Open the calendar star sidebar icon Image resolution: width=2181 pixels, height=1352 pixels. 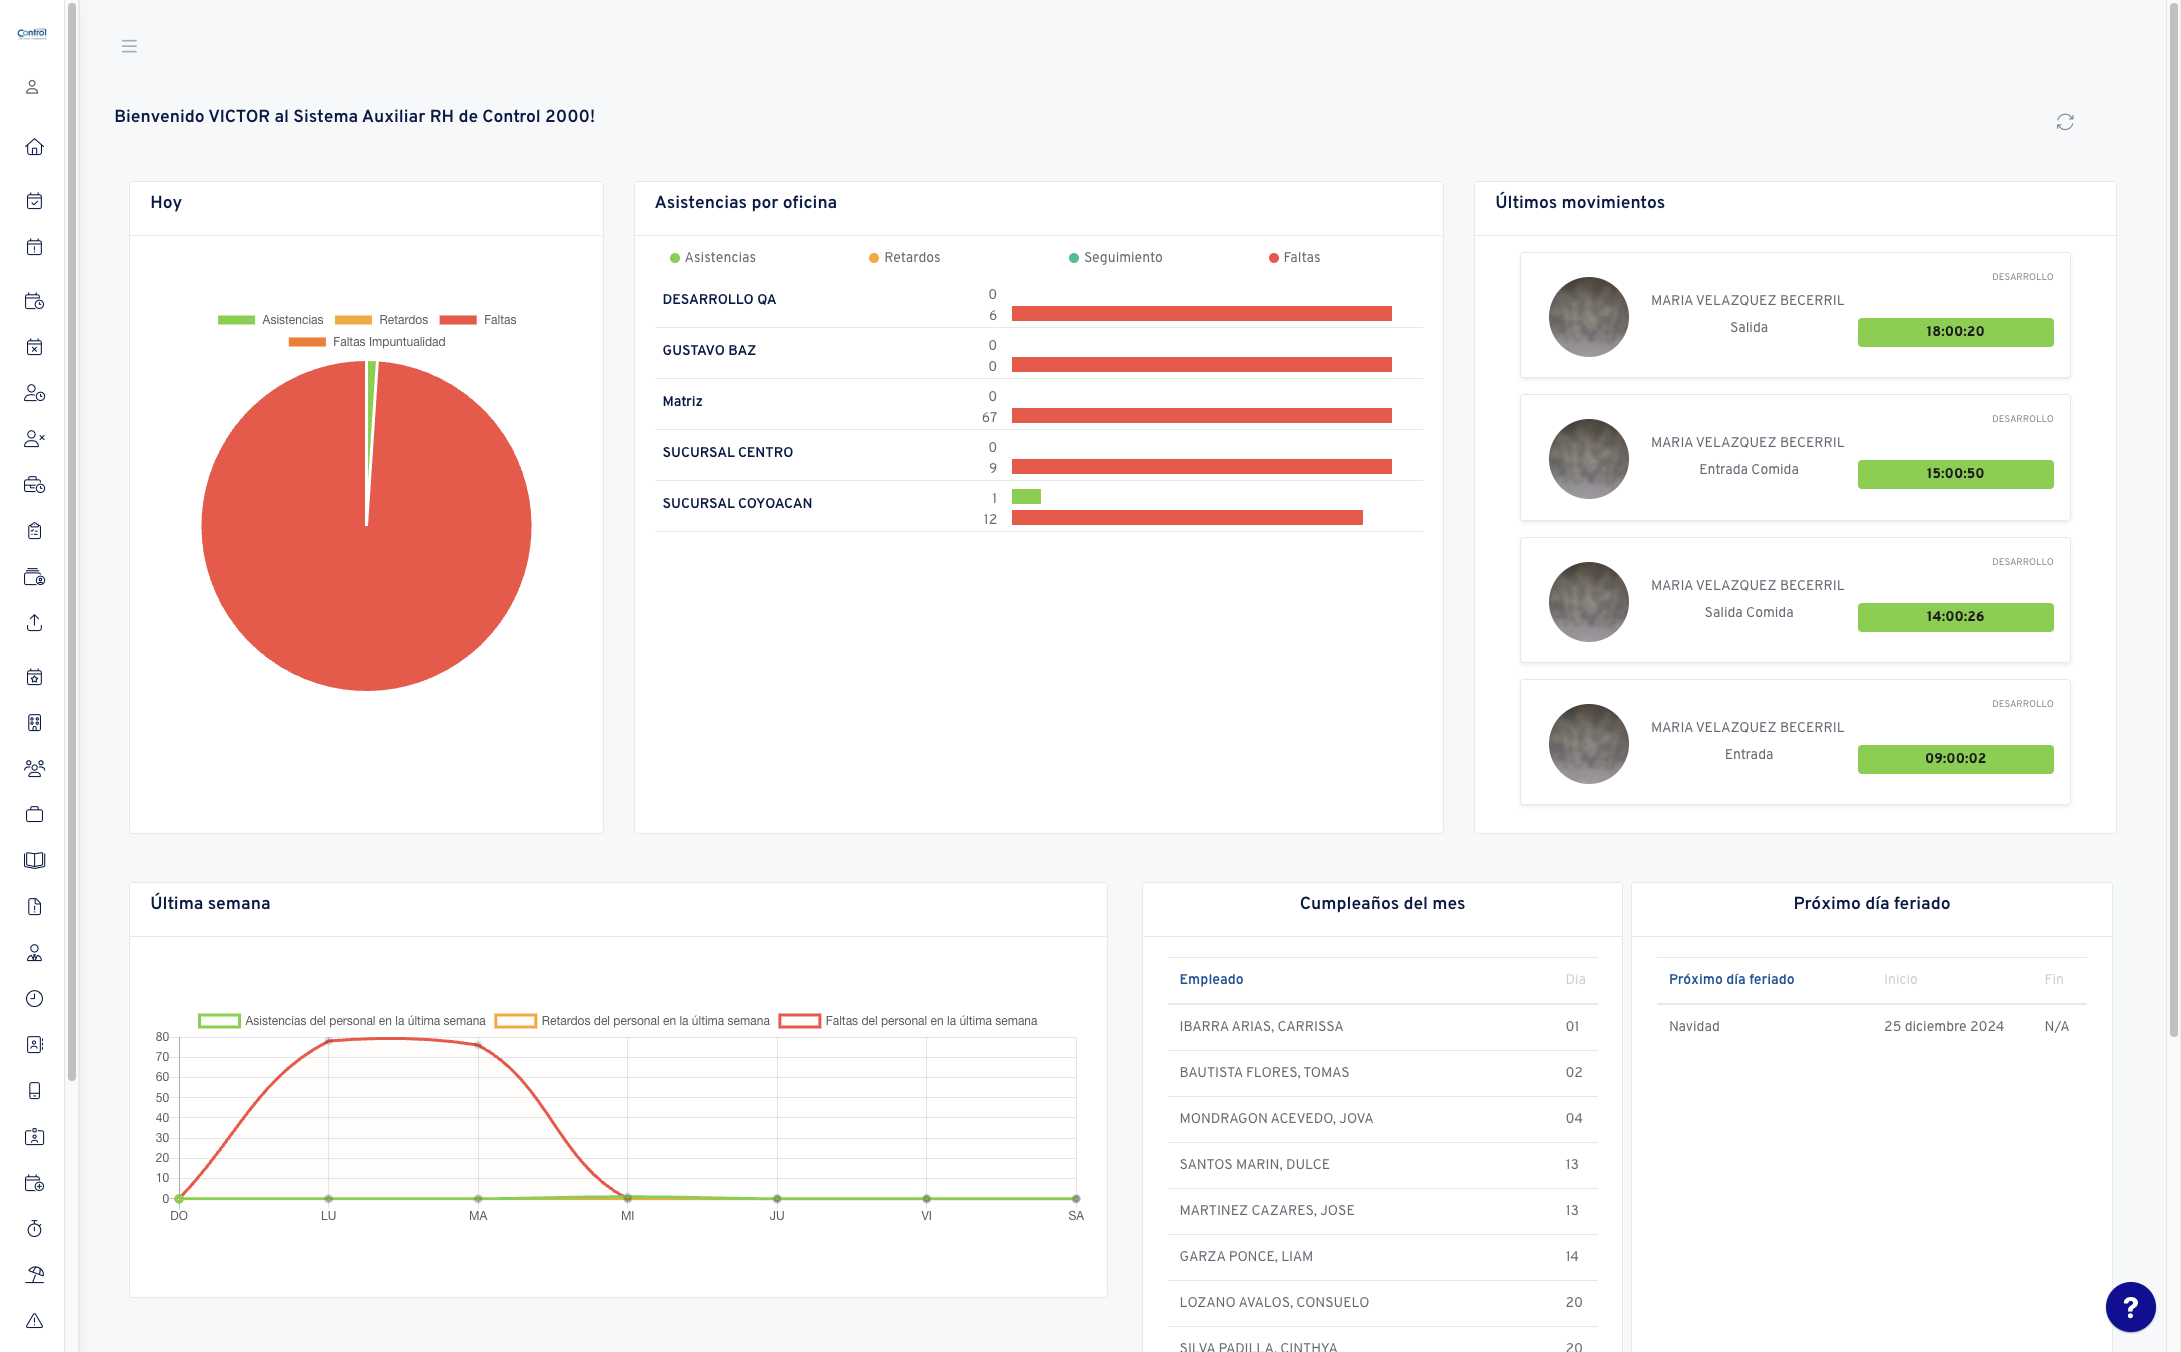[x=34, y=677]
